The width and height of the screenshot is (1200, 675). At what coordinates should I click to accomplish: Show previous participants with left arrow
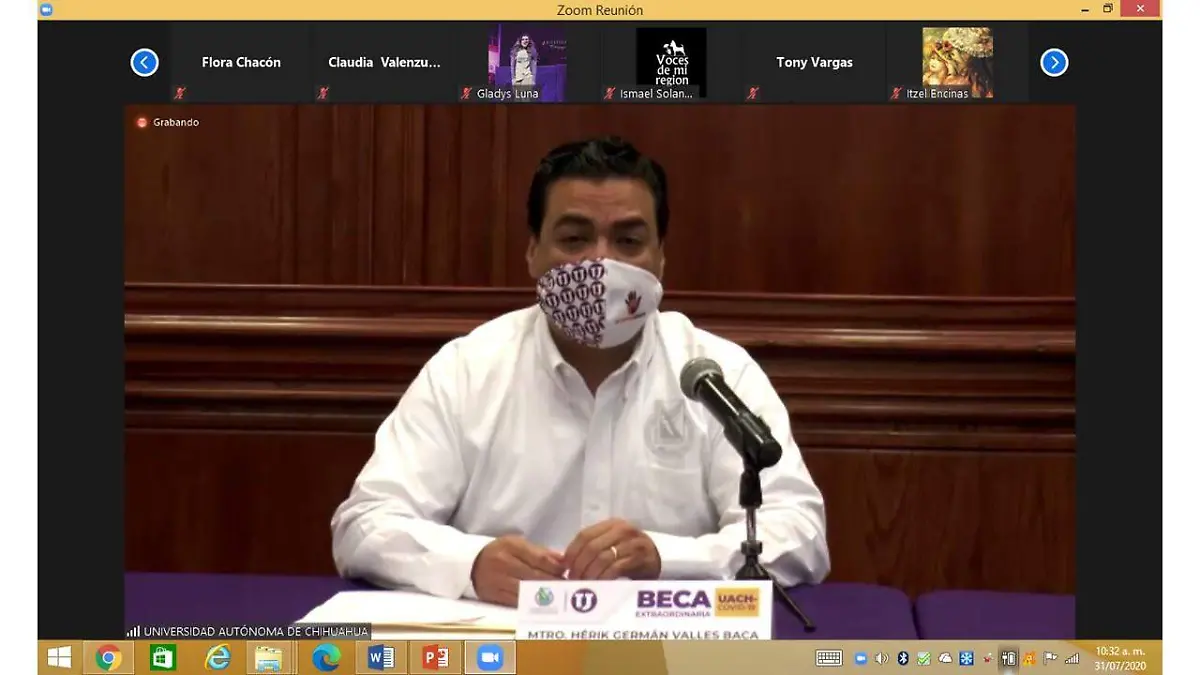(144, 63)
